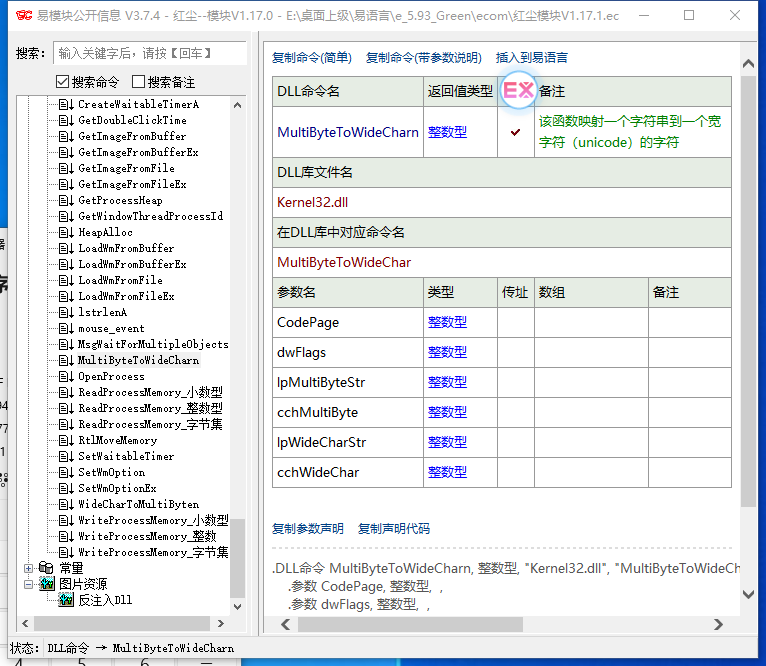Select ReadProcessMemory_字节集 tree item
The image size is (766, 666).
click(150, 424)
